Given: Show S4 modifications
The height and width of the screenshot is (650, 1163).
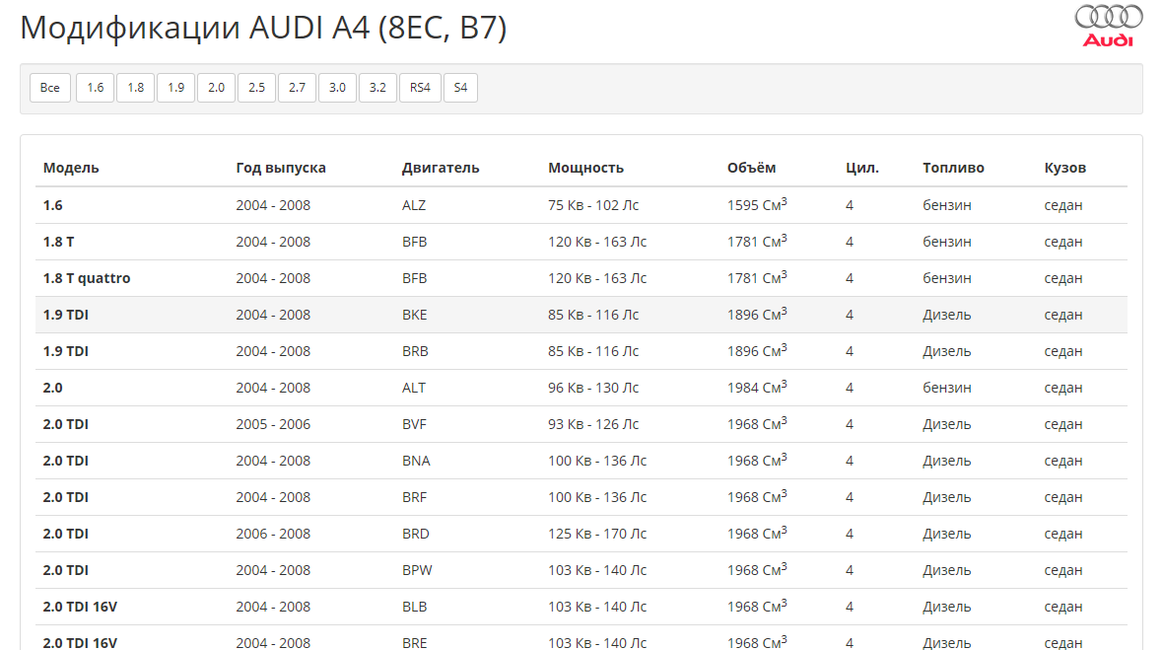Looking at the screenshot, I should [460, 88].
